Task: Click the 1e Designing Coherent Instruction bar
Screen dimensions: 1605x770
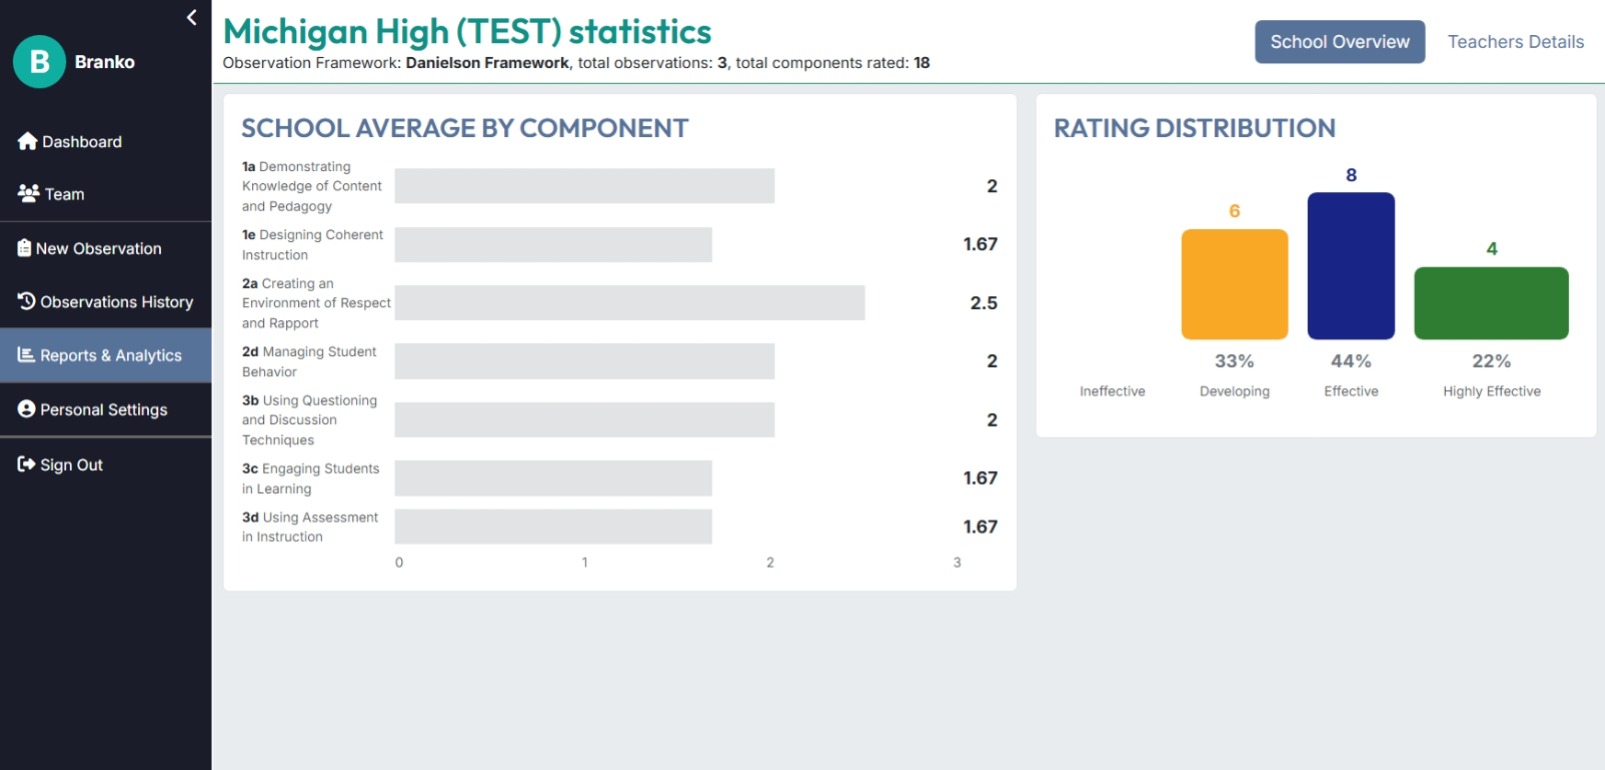Action: point(553,244)
